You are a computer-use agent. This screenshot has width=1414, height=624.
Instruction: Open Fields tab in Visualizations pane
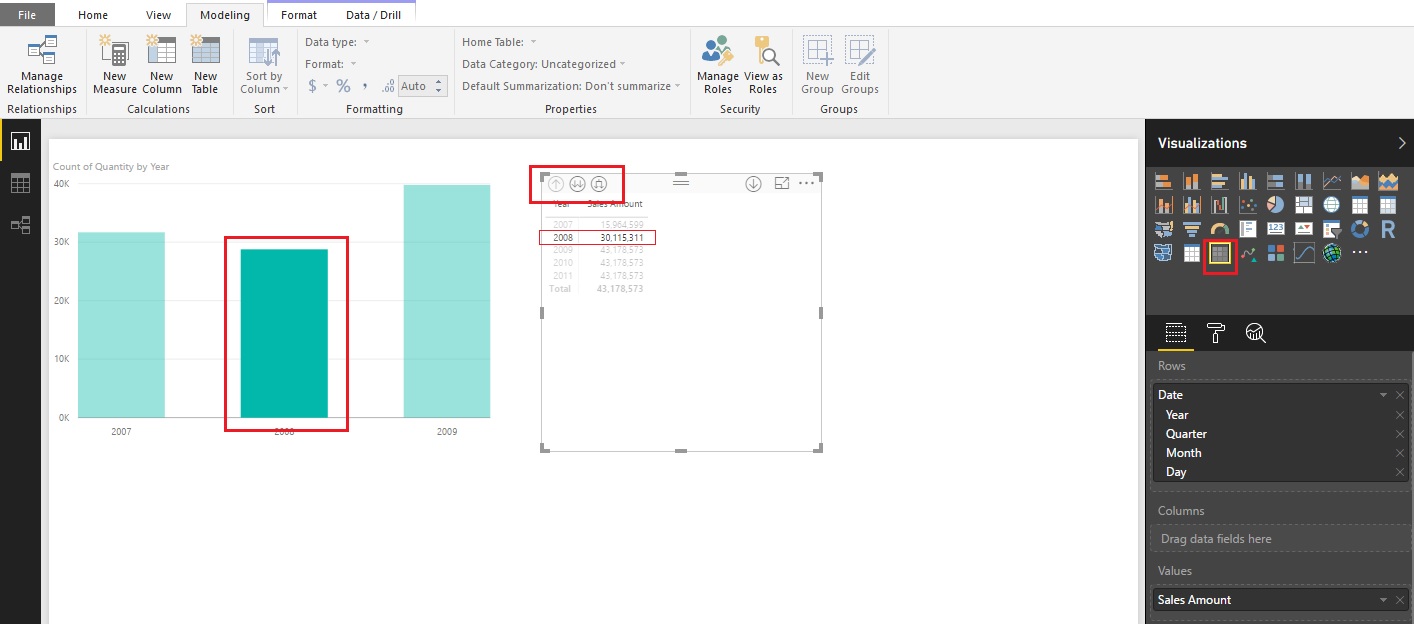1176,334
